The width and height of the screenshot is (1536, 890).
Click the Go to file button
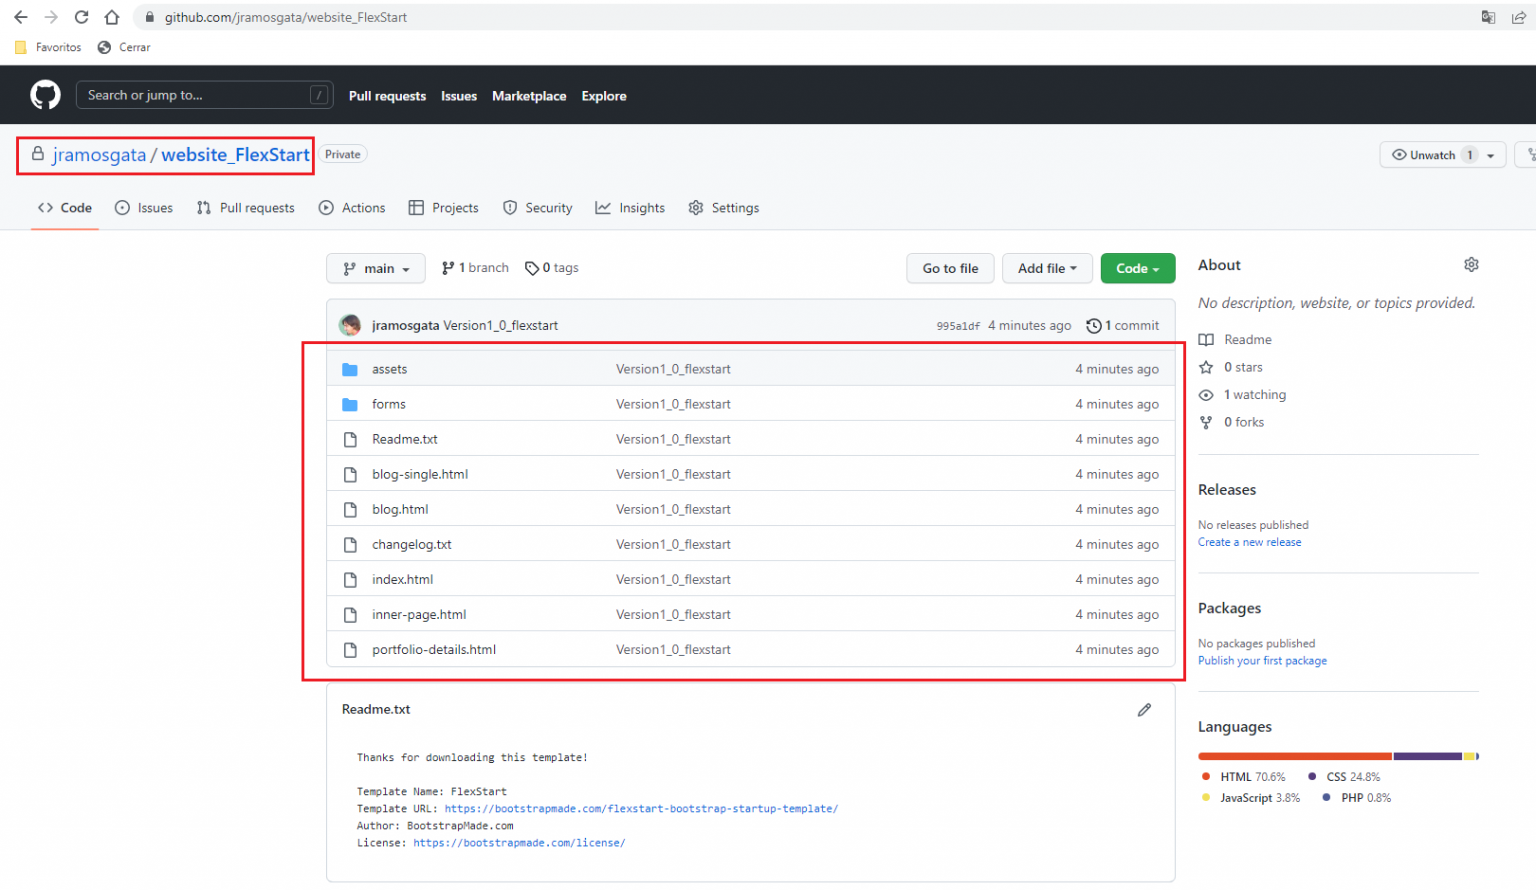[x=950, y=268]
